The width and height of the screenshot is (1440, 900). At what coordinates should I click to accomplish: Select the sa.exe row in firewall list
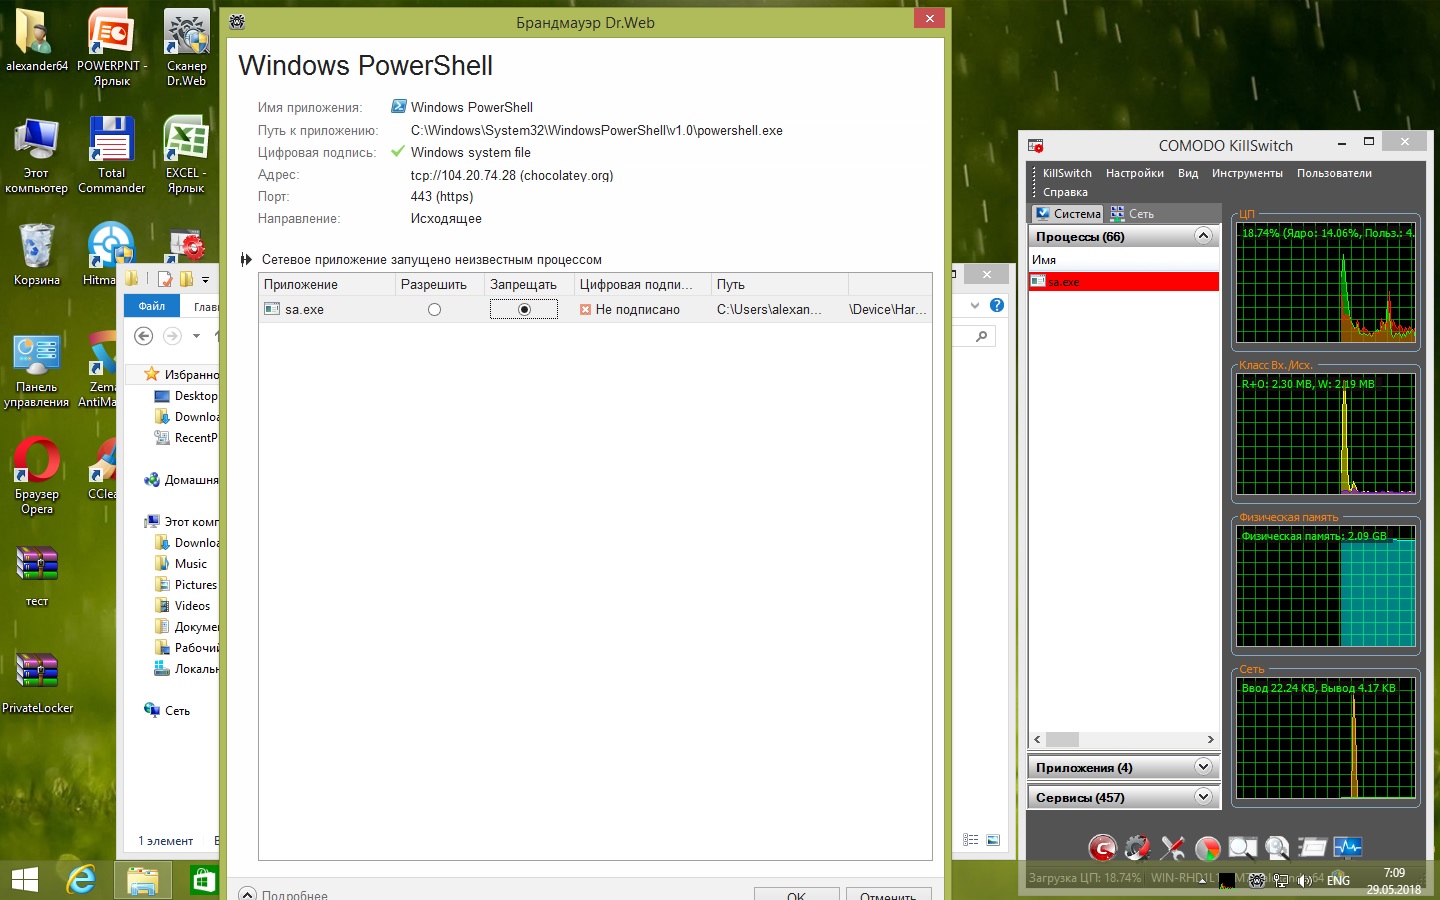tap(595, 310)
